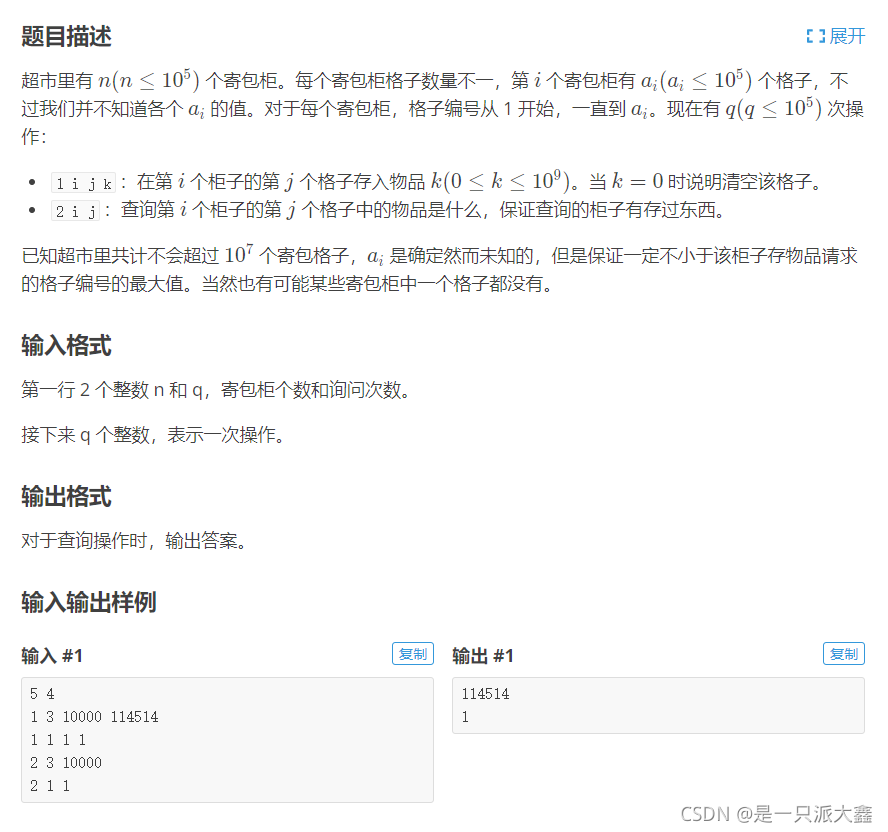The height and width of the screenshot is (832, 888).
Task: Click sample output value '1' on second line
Action: [465, 717]
